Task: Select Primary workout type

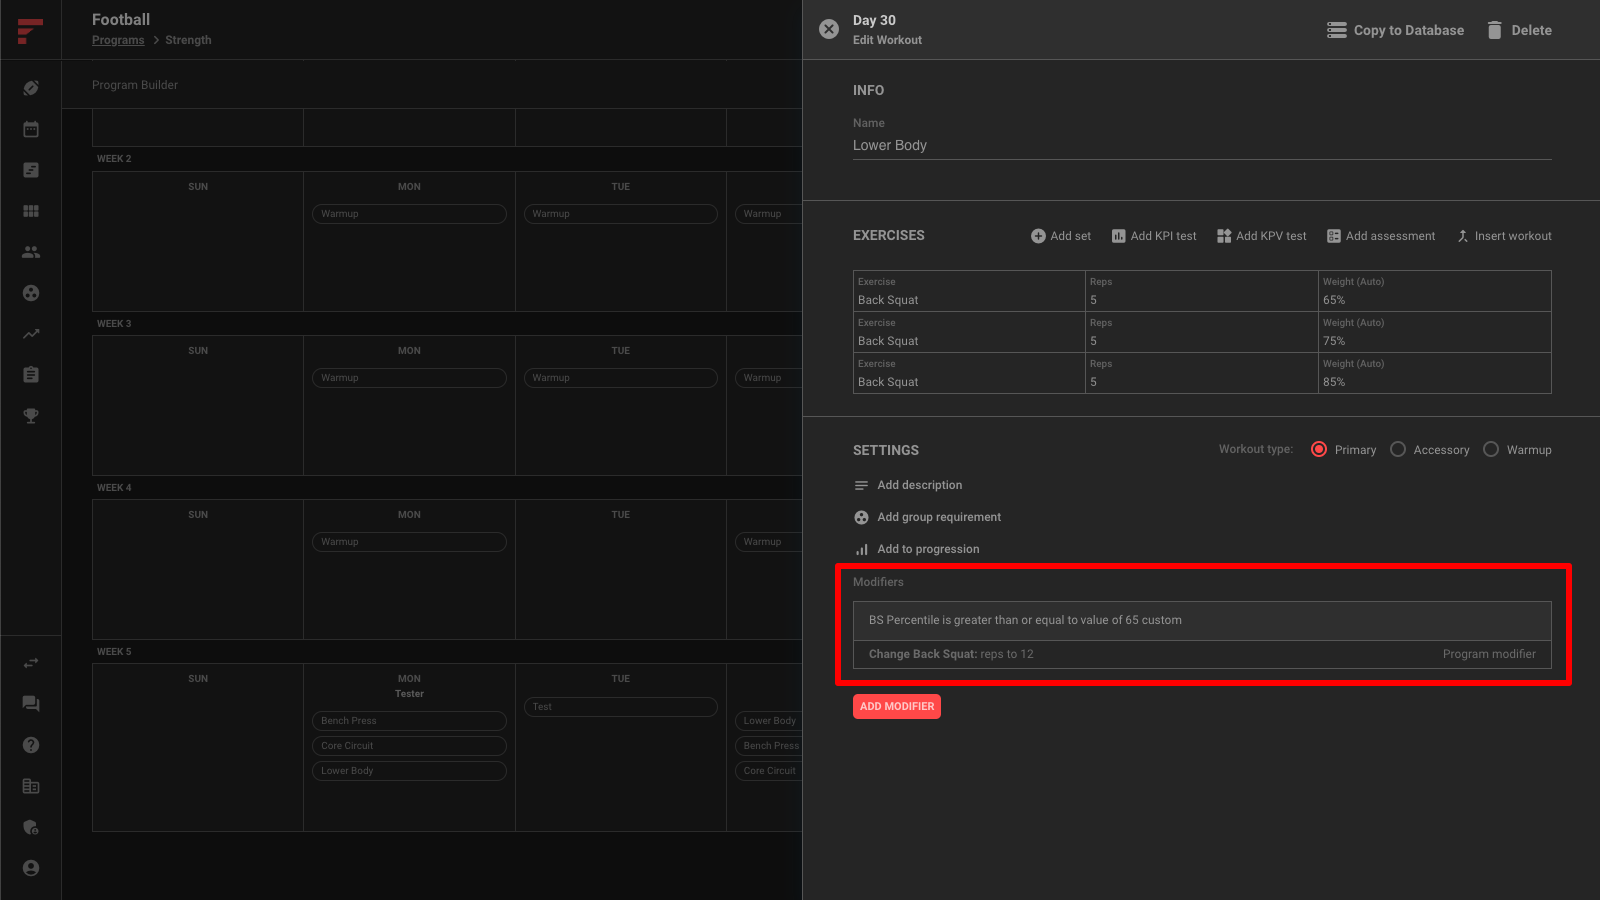Action: coord(1319,449)
